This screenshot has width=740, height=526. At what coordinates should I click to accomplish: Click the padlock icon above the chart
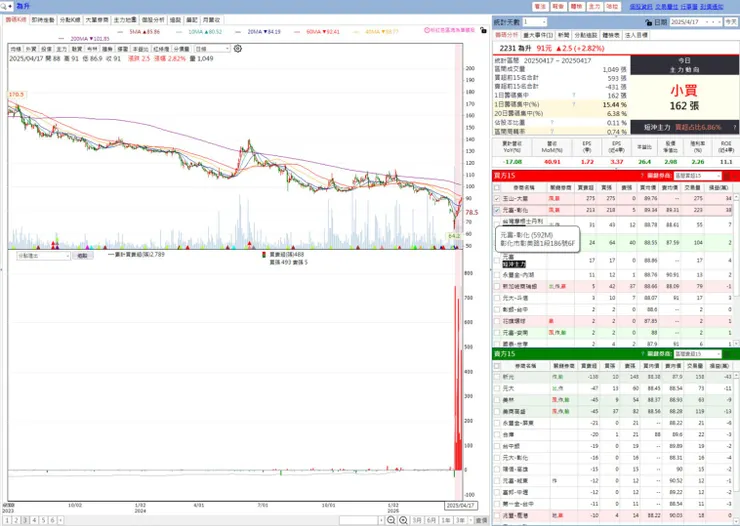pyautogui.click(x=483, y=30)
